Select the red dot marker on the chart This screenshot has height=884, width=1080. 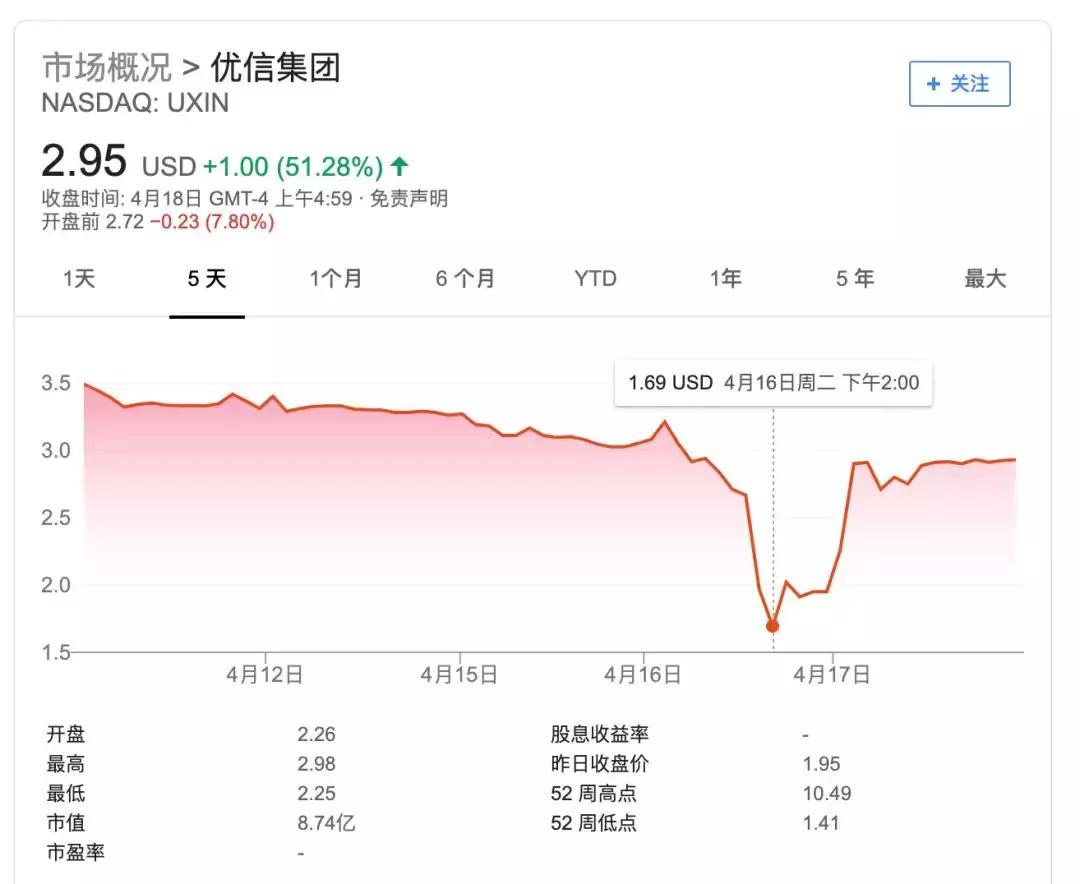pos(773,625)
